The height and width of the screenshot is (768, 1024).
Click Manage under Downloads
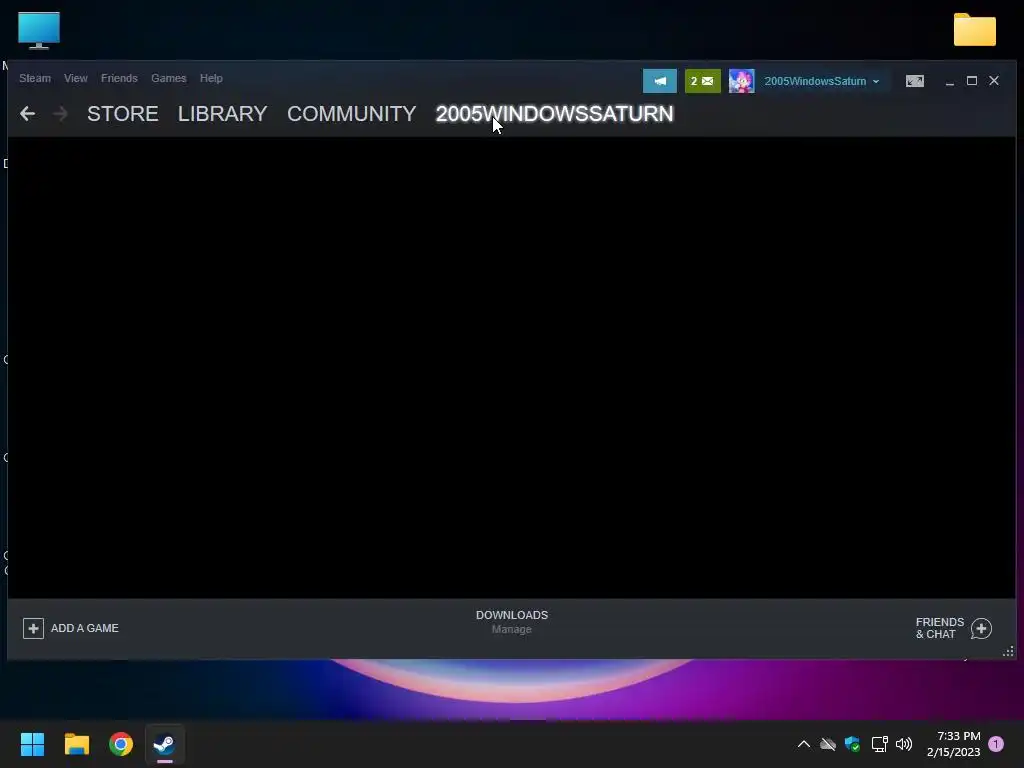coord(512,630)
